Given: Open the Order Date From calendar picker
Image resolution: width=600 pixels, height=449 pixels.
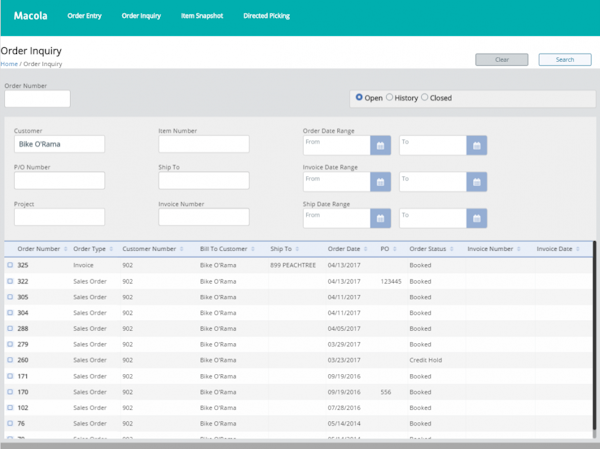Looking at the screenshot, I should point(380,146).
